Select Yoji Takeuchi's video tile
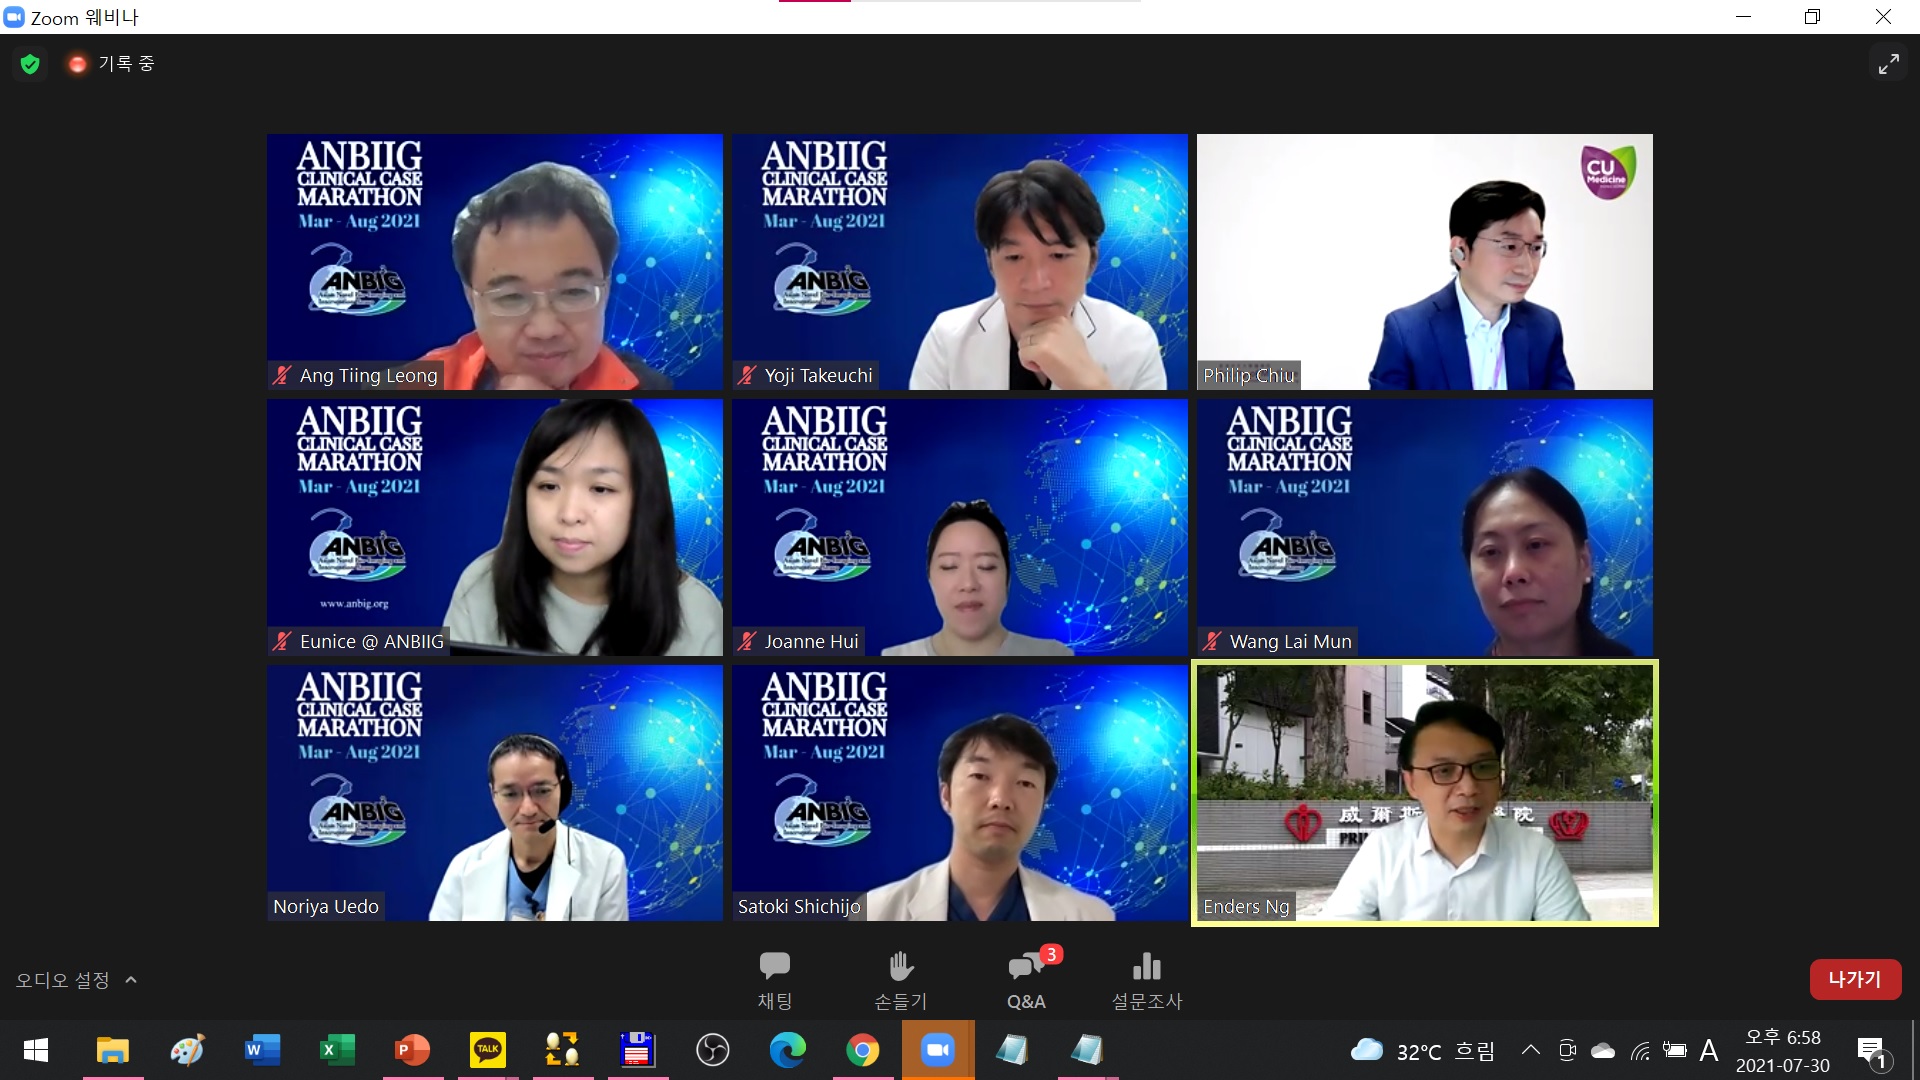 pyautogui.click(x=960, y=262)
